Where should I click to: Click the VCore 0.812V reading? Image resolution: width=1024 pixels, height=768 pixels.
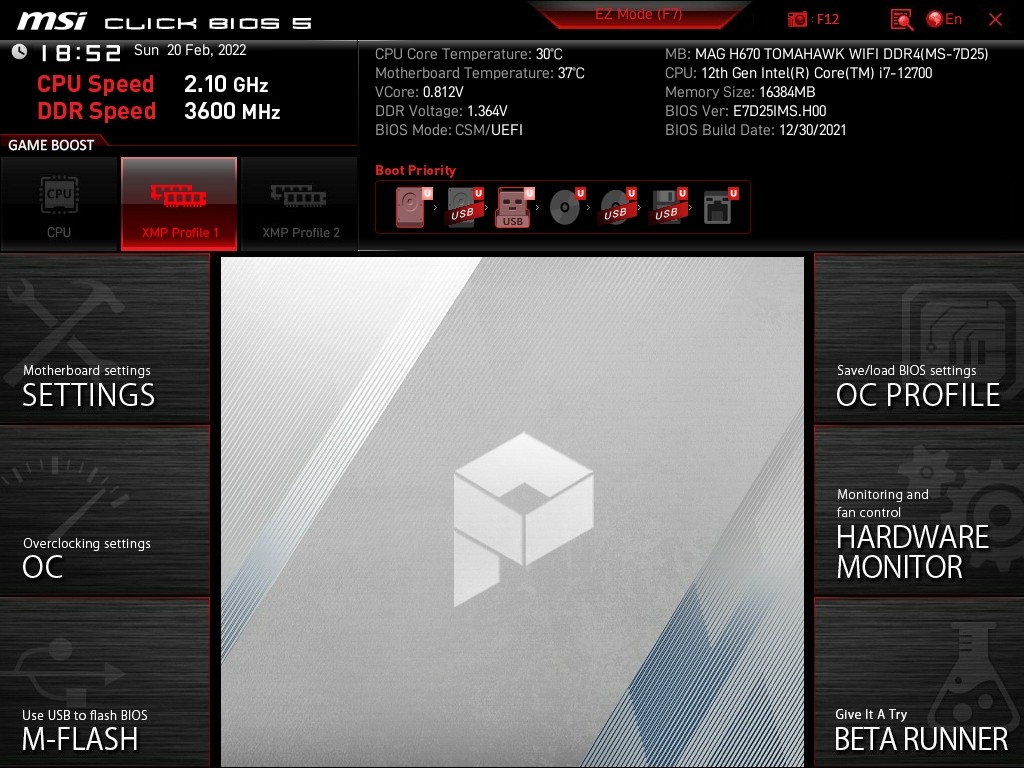pos(419,92)
